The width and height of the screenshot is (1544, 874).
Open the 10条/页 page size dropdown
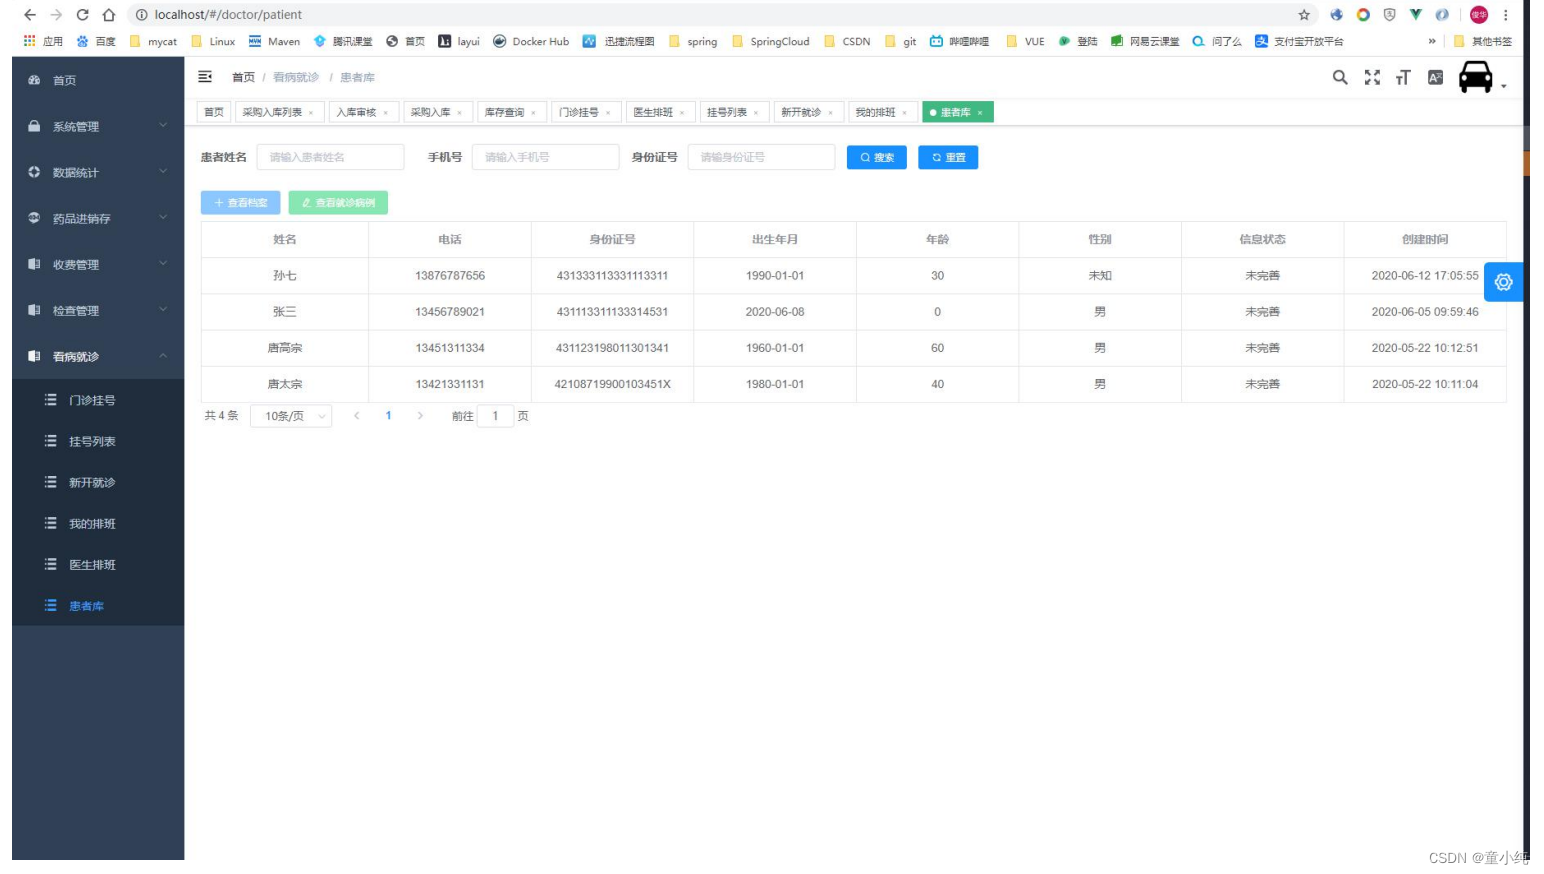[x=291, y=416]
